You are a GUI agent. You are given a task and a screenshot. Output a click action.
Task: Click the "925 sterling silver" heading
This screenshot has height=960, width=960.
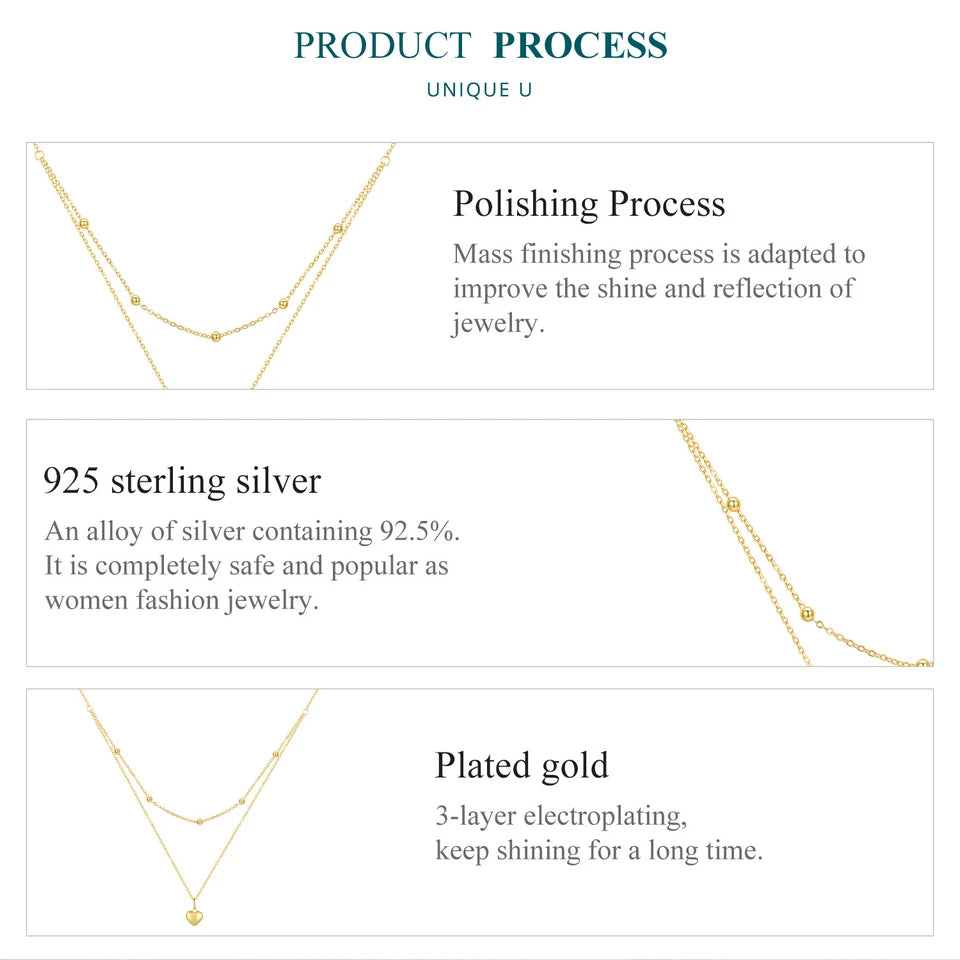coord(182,481)
